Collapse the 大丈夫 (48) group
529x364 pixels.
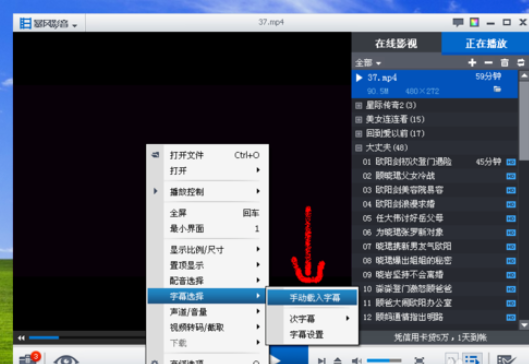coord(359,148)
